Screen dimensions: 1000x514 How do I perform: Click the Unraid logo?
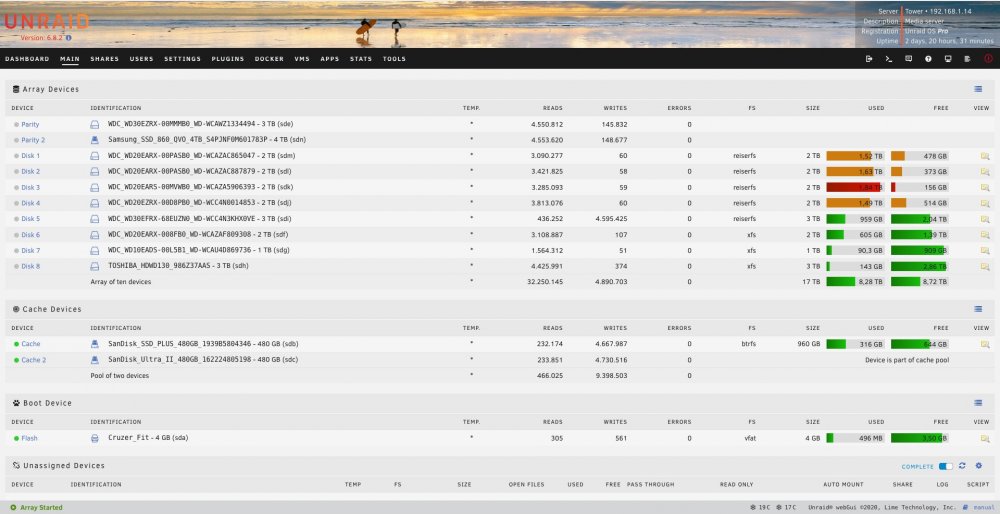tap(47, 22)
